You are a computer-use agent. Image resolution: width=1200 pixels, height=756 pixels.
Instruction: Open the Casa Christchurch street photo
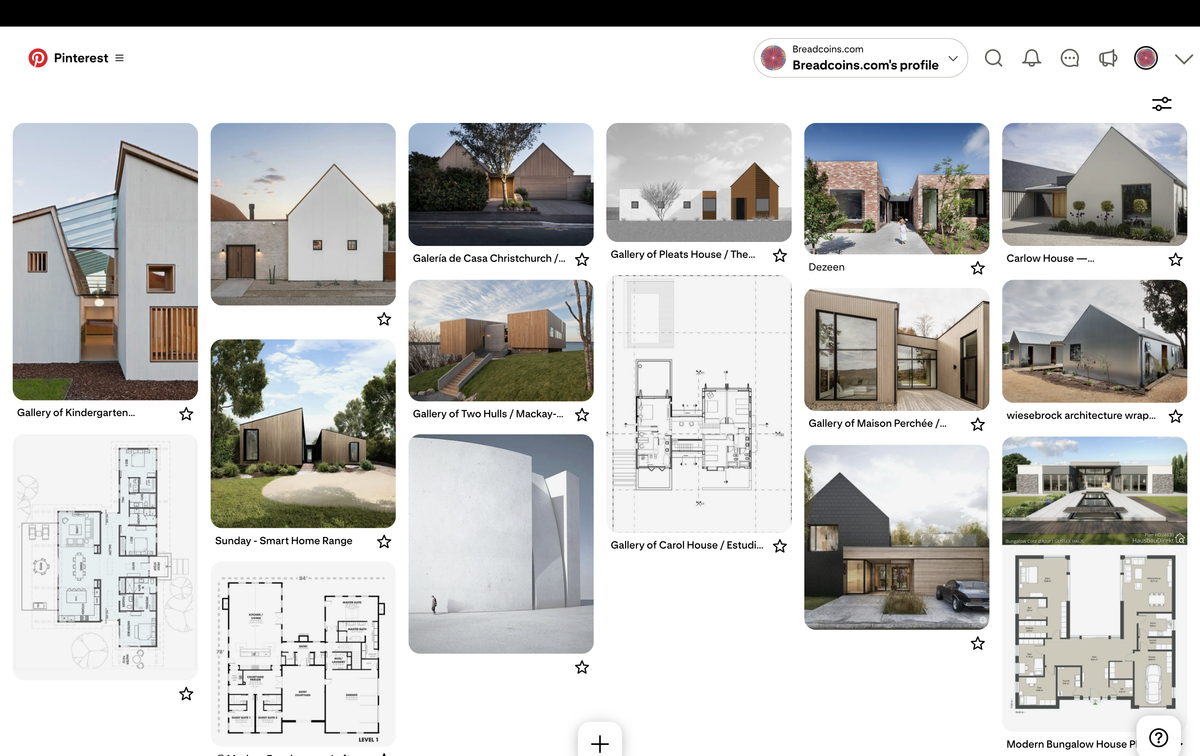tap(501, 184)
